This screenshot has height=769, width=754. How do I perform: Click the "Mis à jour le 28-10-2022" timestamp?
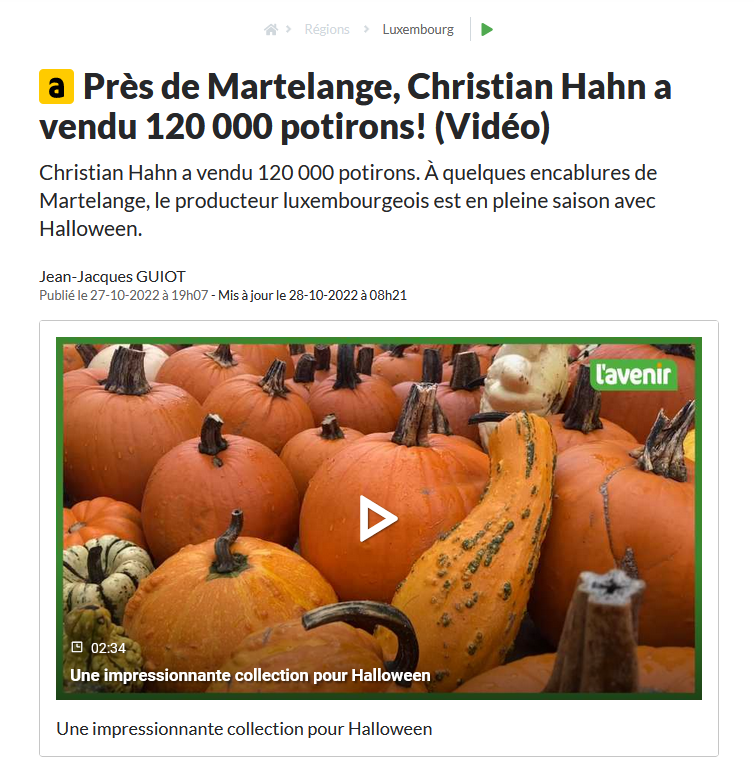[312, 295]
